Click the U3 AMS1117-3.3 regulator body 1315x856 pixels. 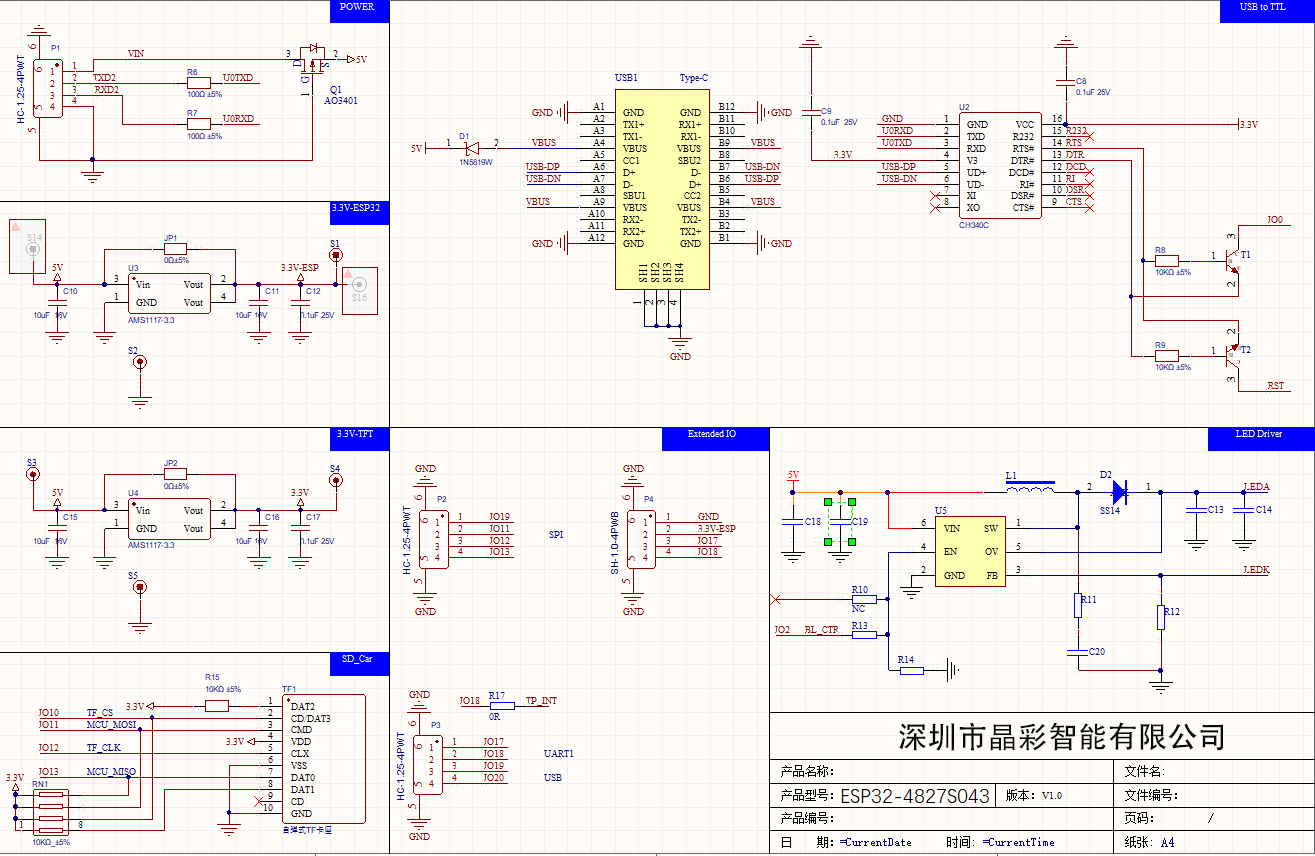(x=169, y=293)
